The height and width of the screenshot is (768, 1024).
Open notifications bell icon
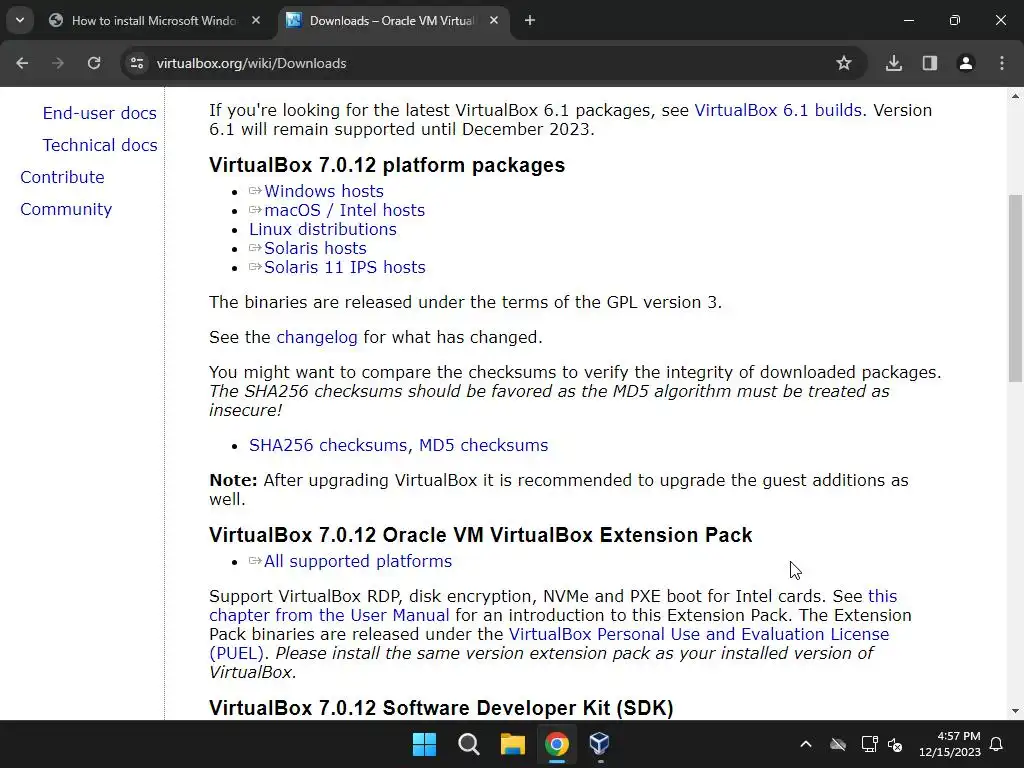[x=997, y=744]
